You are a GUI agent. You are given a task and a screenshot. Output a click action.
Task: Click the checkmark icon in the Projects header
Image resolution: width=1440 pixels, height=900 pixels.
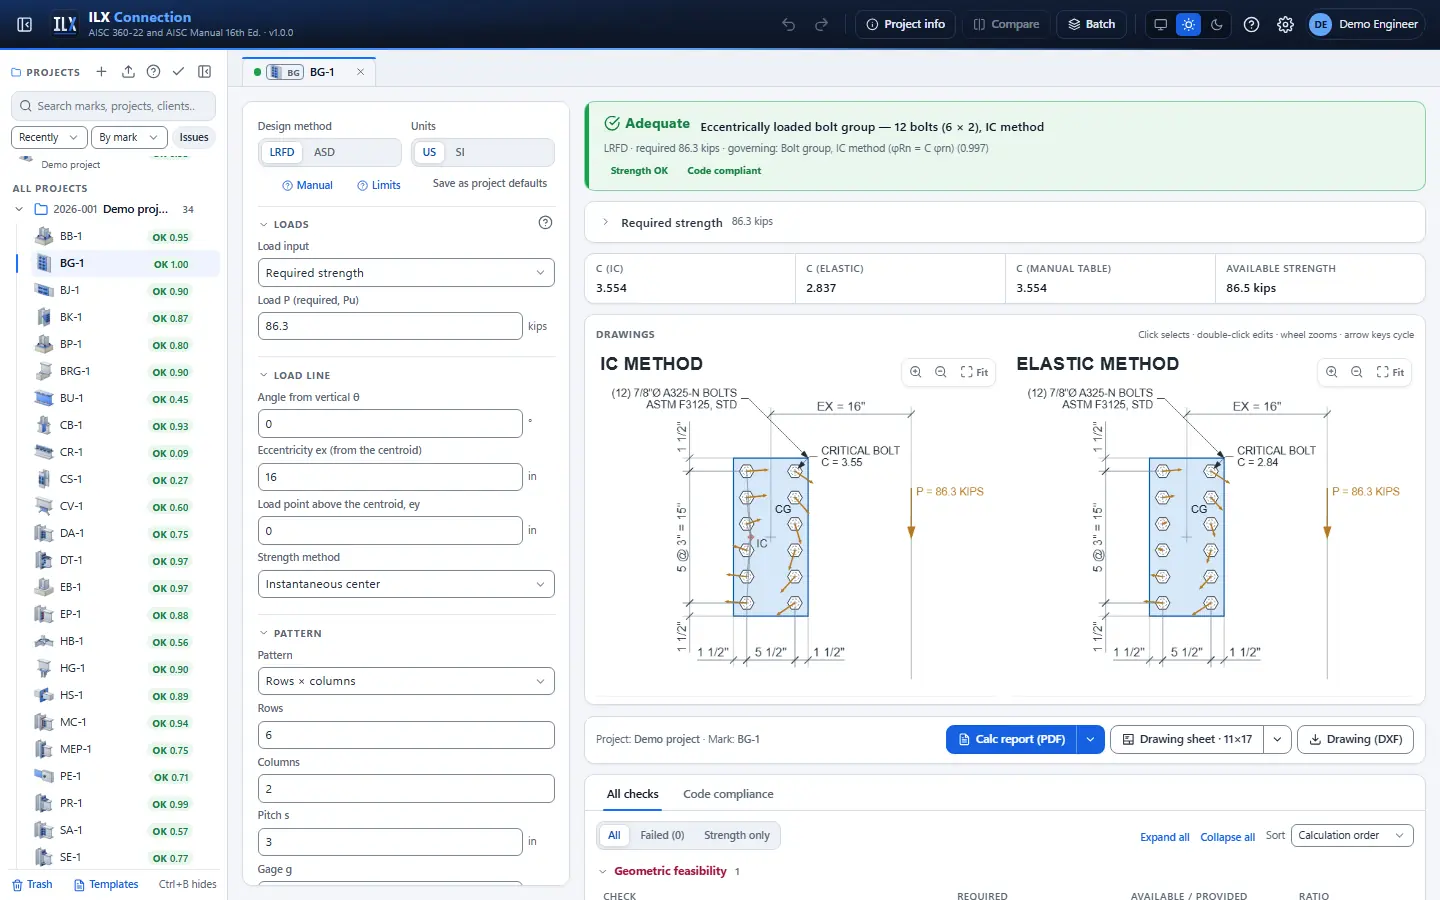178,72
